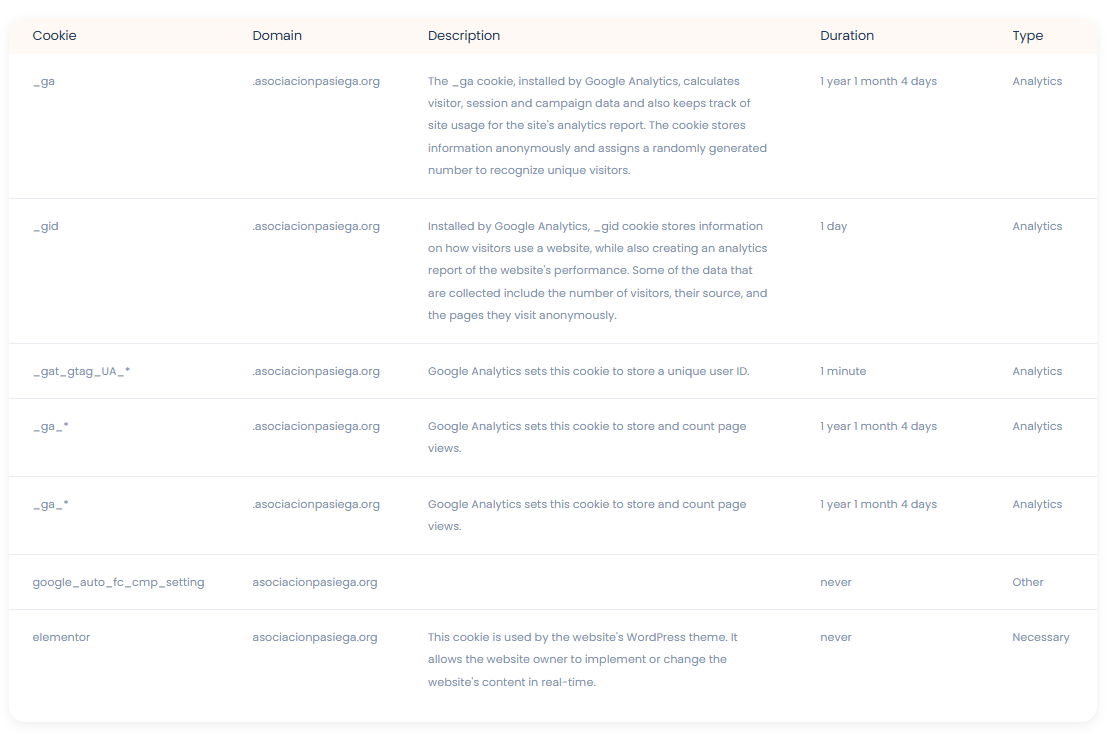Click the _gid row's domain text
Viewport: 1112px width, 736px height.
316,226
